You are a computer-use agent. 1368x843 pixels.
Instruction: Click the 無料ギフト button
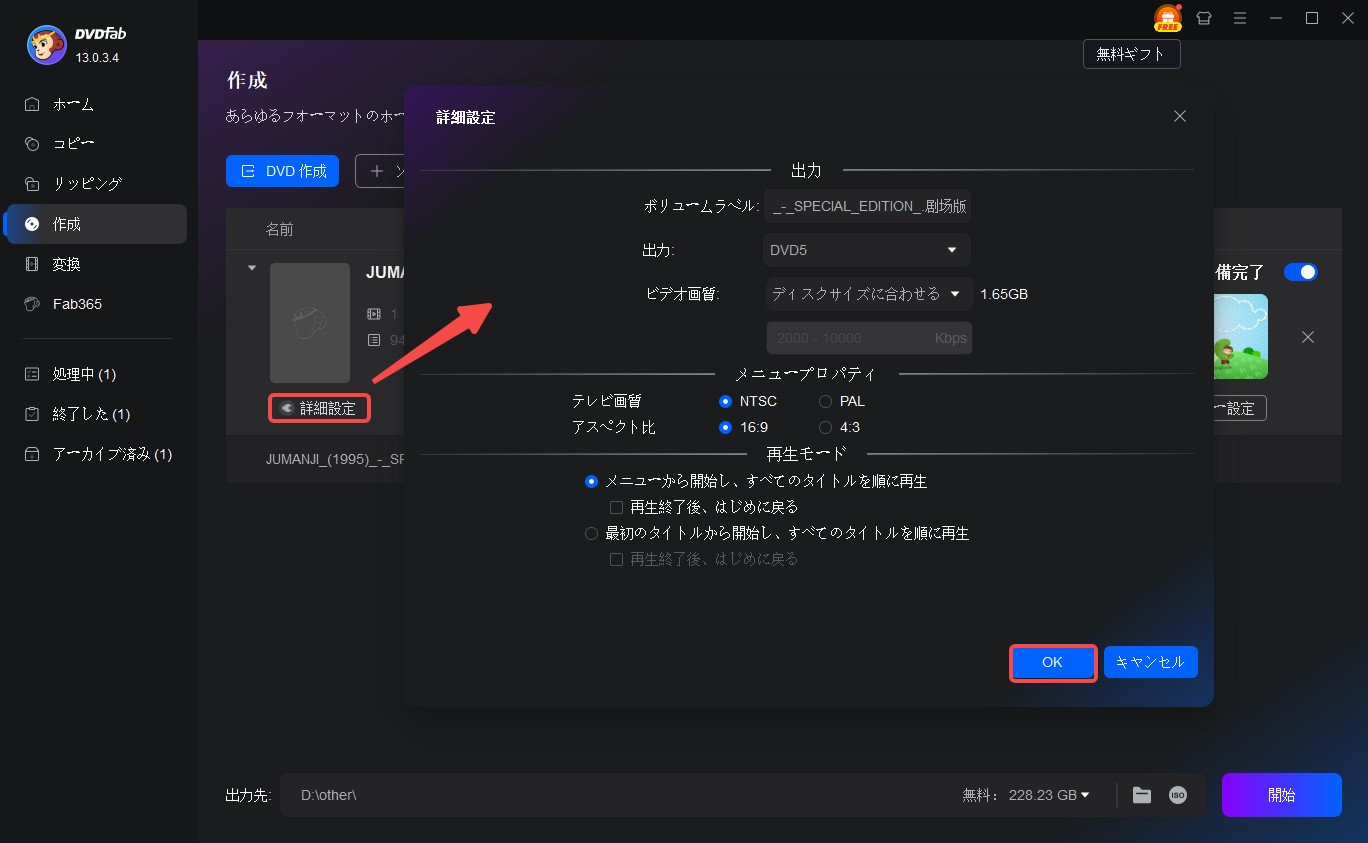tap(1131, 54)
